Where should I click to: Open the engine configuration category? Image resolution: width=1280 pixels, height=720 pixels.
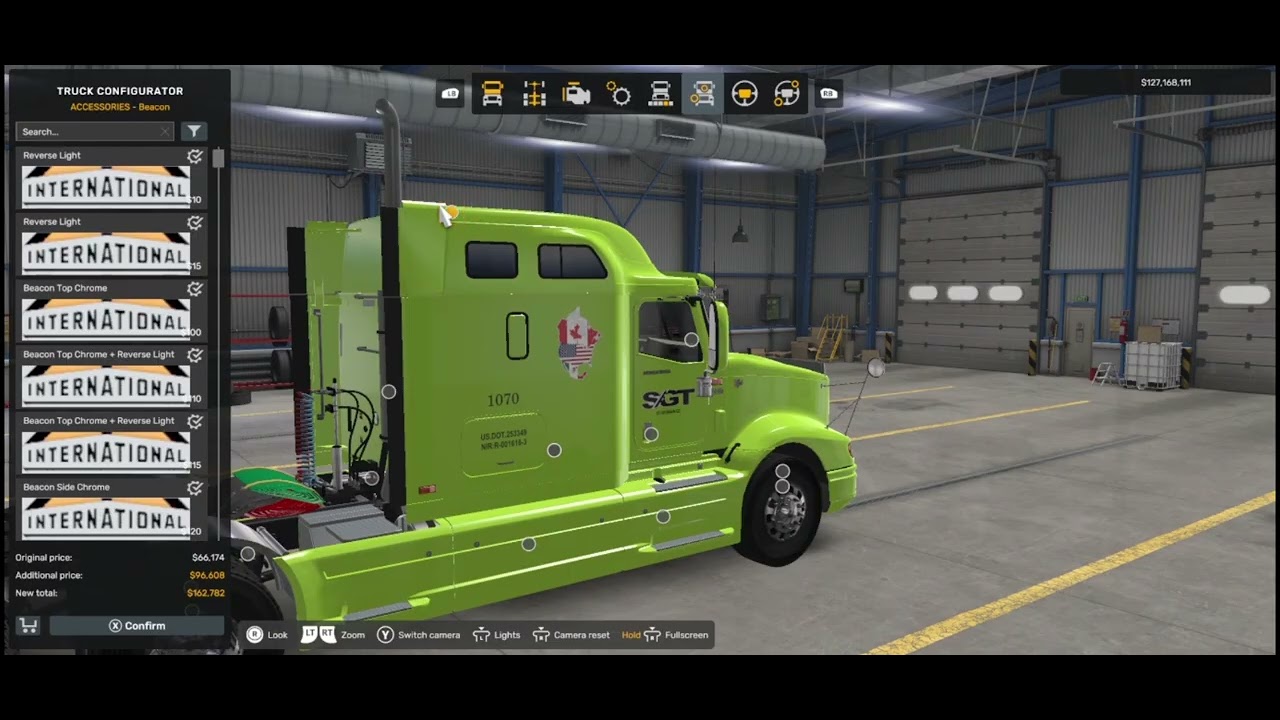pos(576,94)
